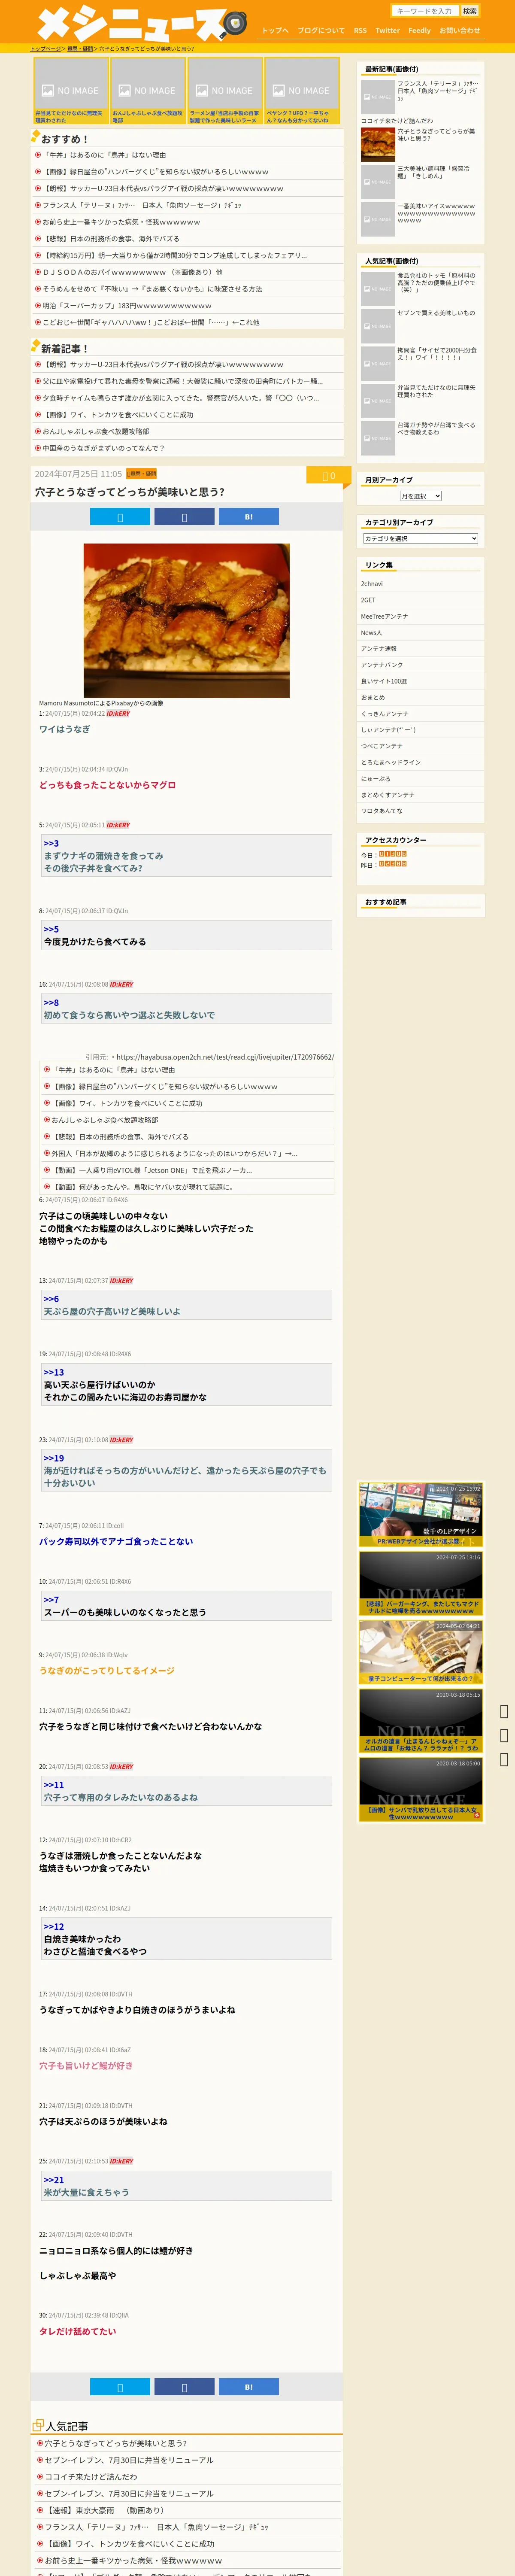Screen dimensions: 515x2576
Task: Share article on Twitter, top share bar
Action: tap(120, 517)
